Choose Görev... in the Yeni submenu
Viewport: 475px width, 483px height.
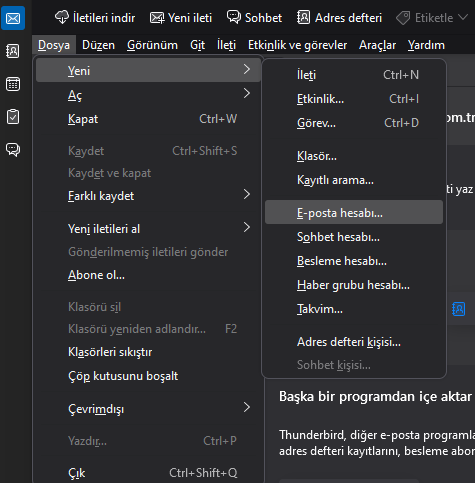point(354,123)
